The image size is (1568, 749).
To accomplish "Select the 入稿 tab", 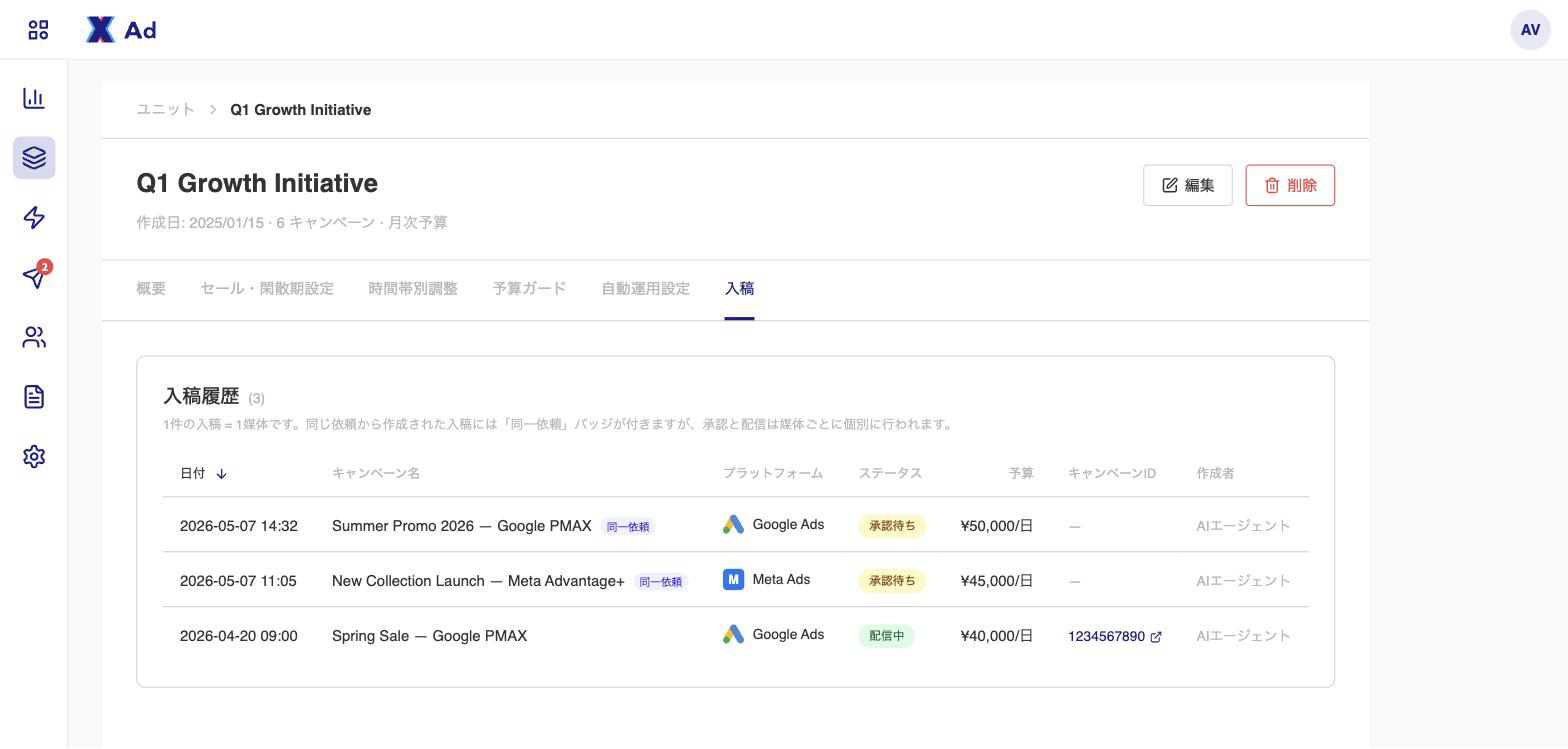I will coord(739,289).
